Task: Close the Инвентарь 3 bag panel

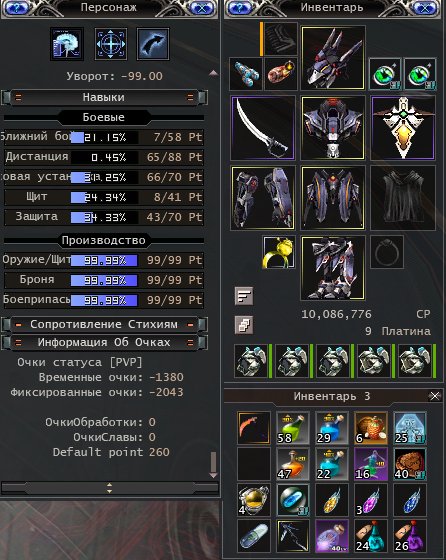Action: click(435, 396)
